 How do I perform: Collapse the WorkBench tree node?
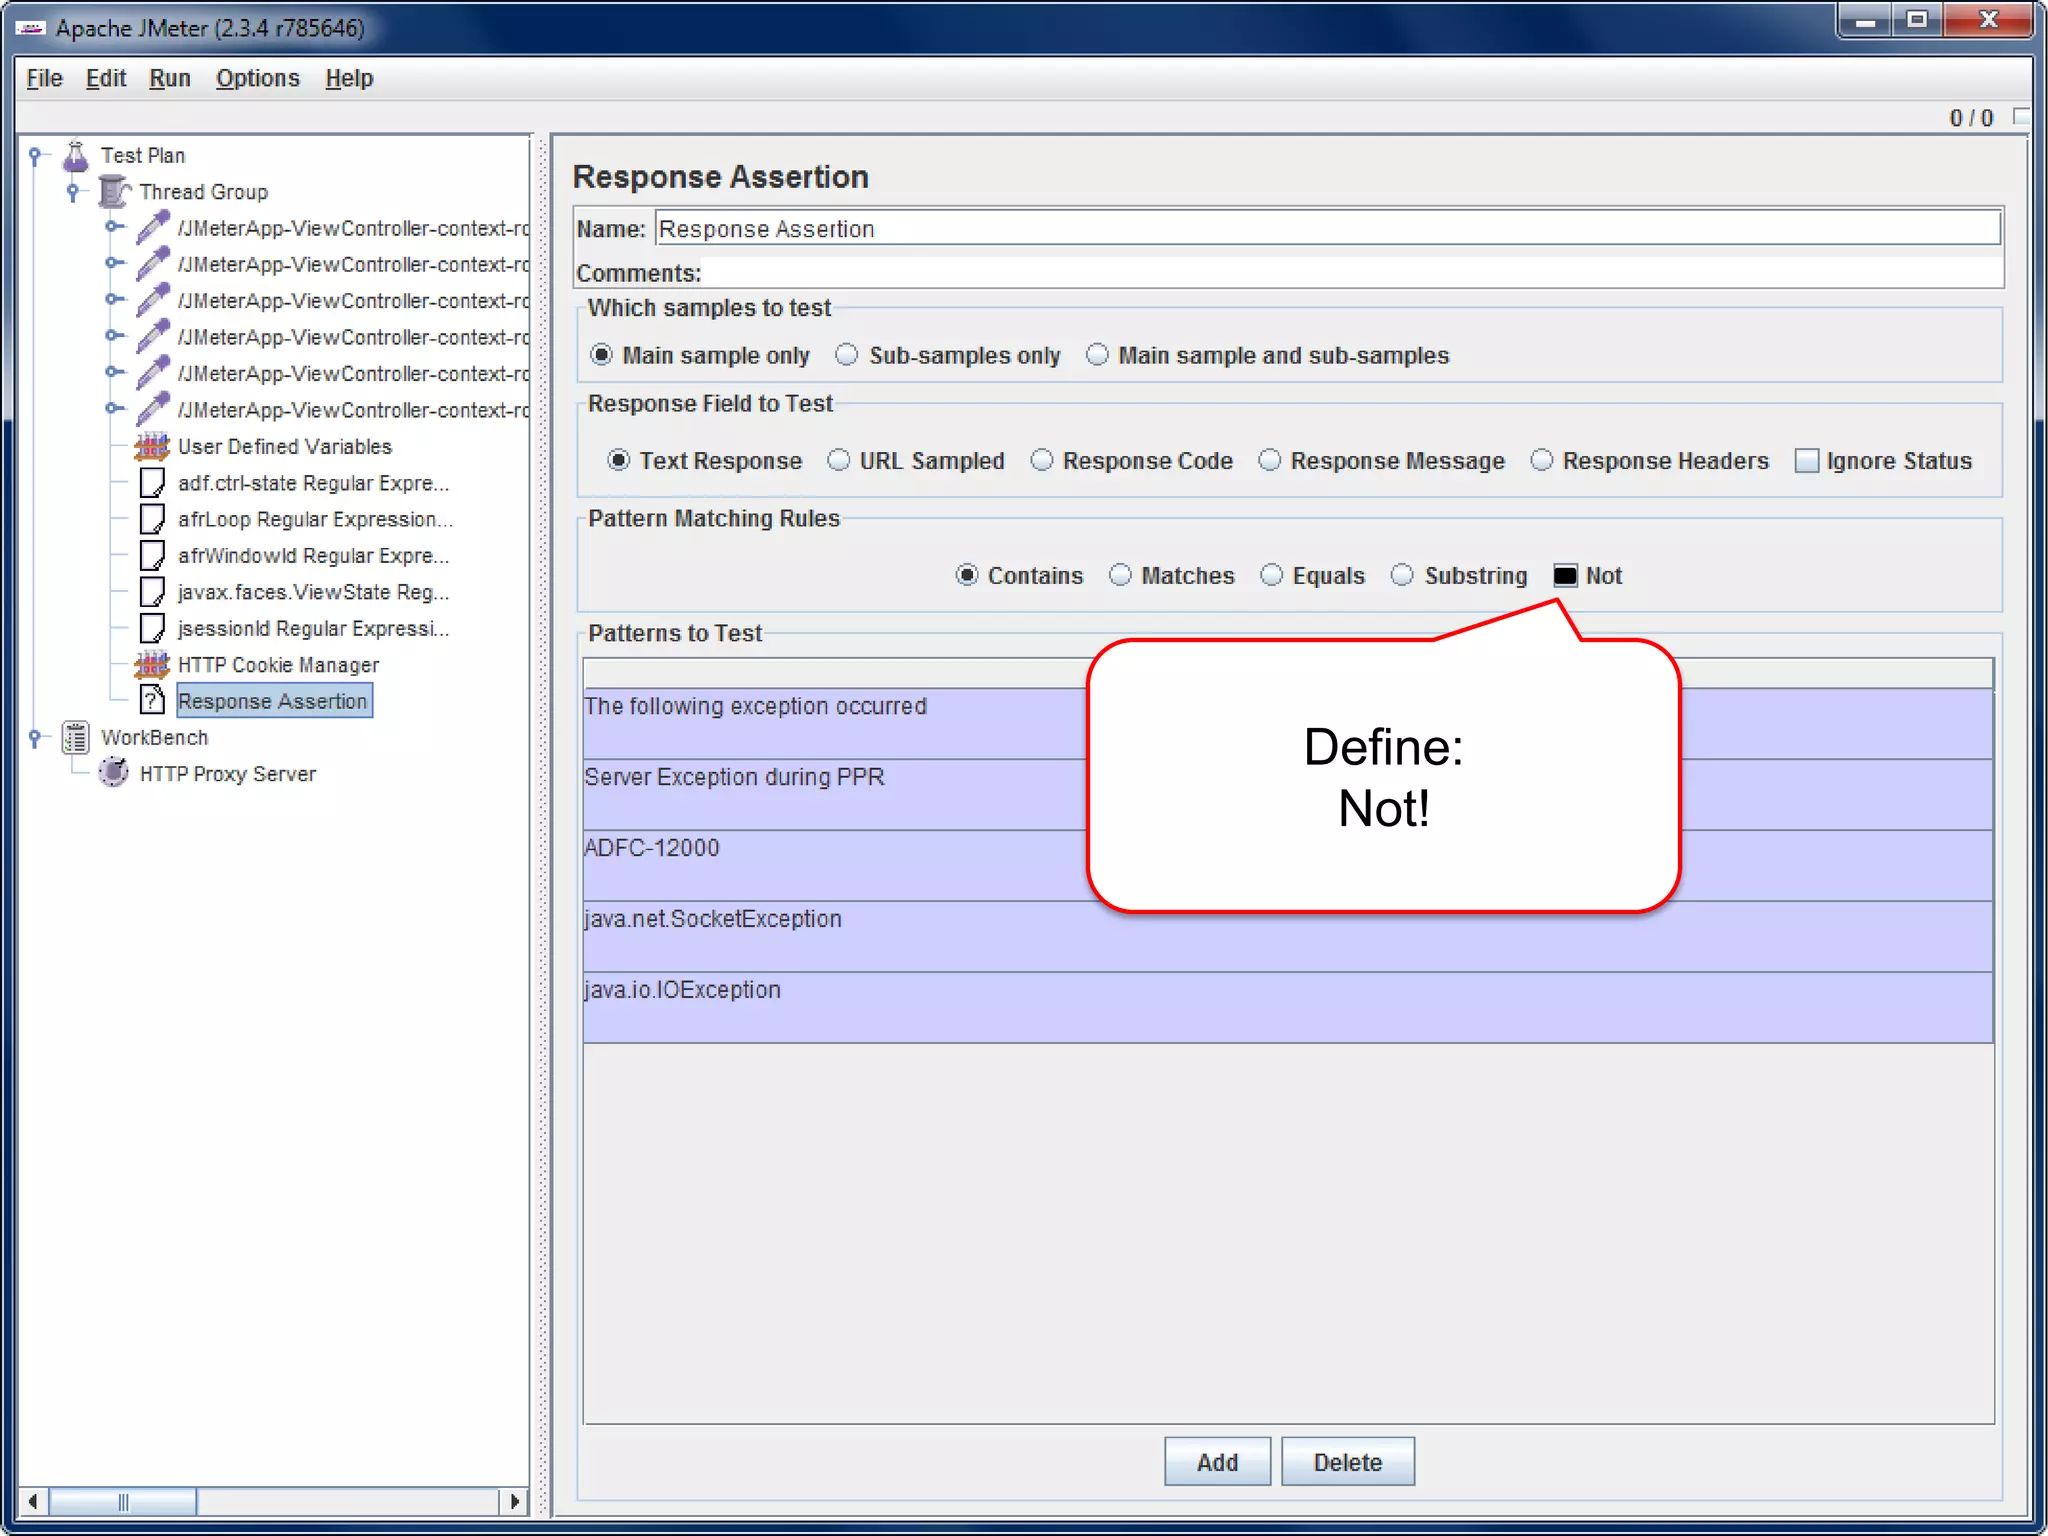coord(35,737)
